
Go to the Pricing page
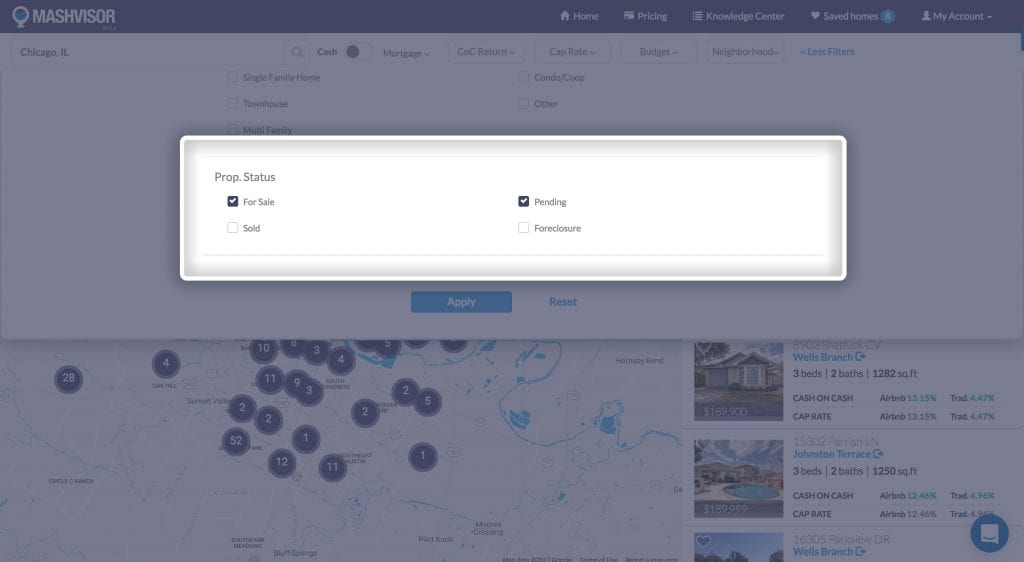click(645, 16)
